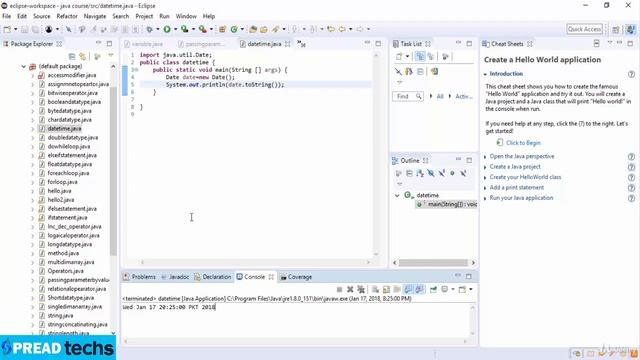Switch to the Javadoc tab
Viewport: 640px width, 360px height.
coord(176,277)
